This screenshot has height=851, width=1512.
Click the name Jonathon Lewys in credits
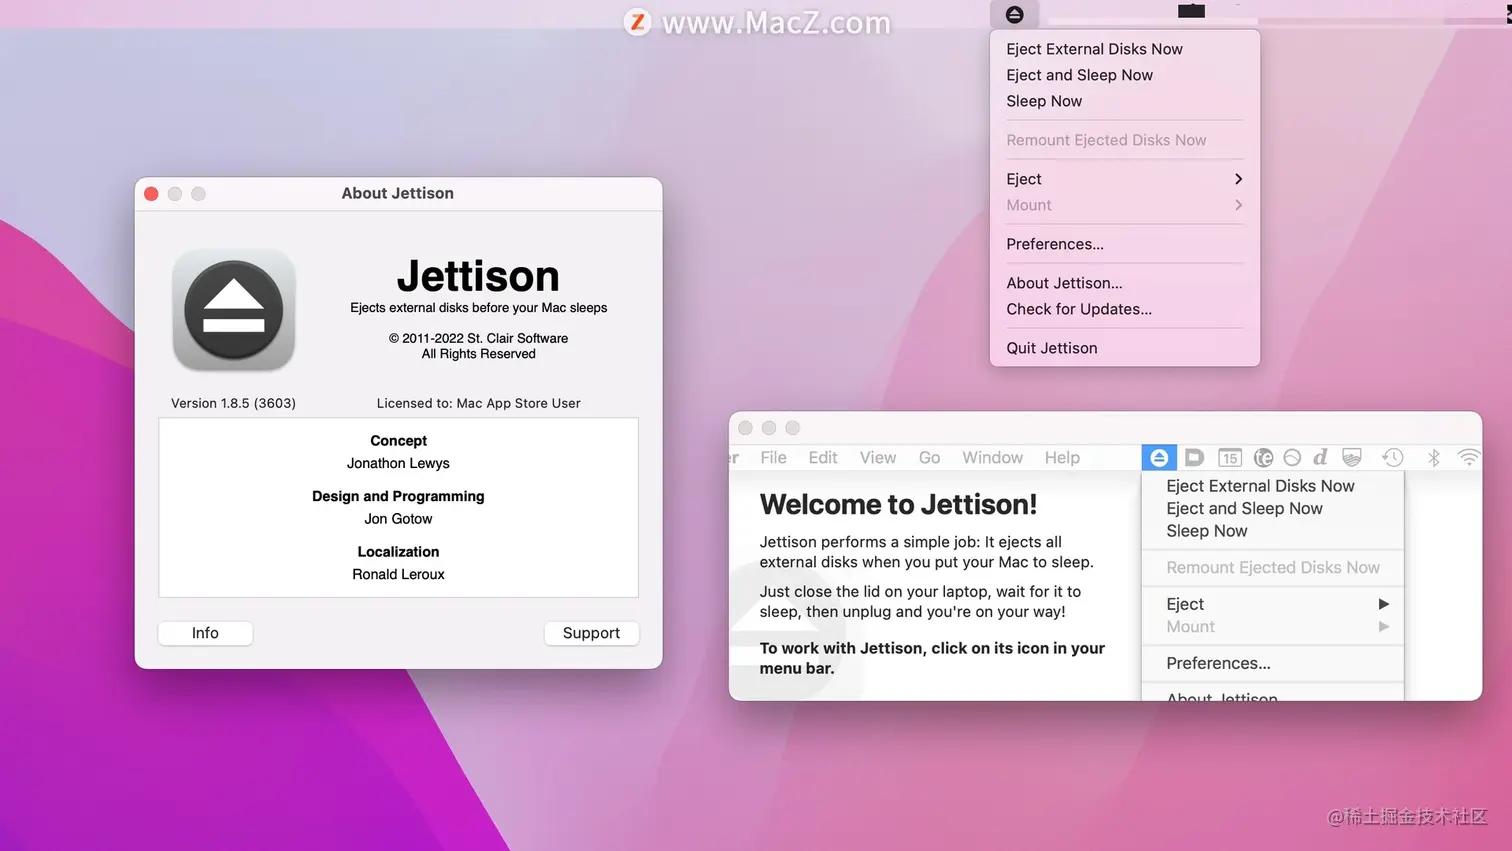[x=398, y=463]
